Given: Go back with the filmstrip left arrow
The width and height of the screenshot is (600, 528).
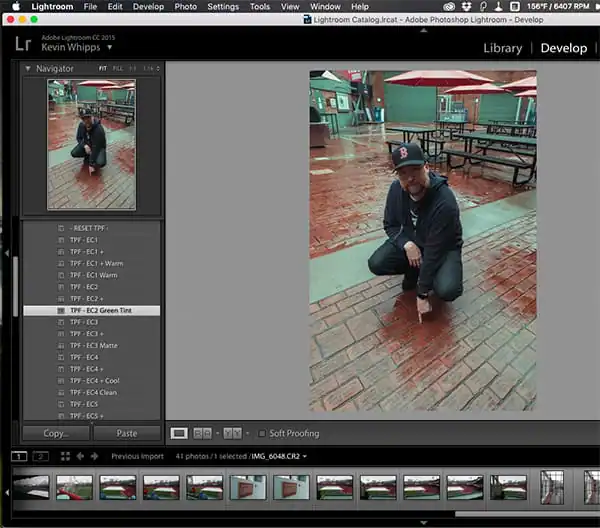Looking at the screenshot, I should click(80, 456).
